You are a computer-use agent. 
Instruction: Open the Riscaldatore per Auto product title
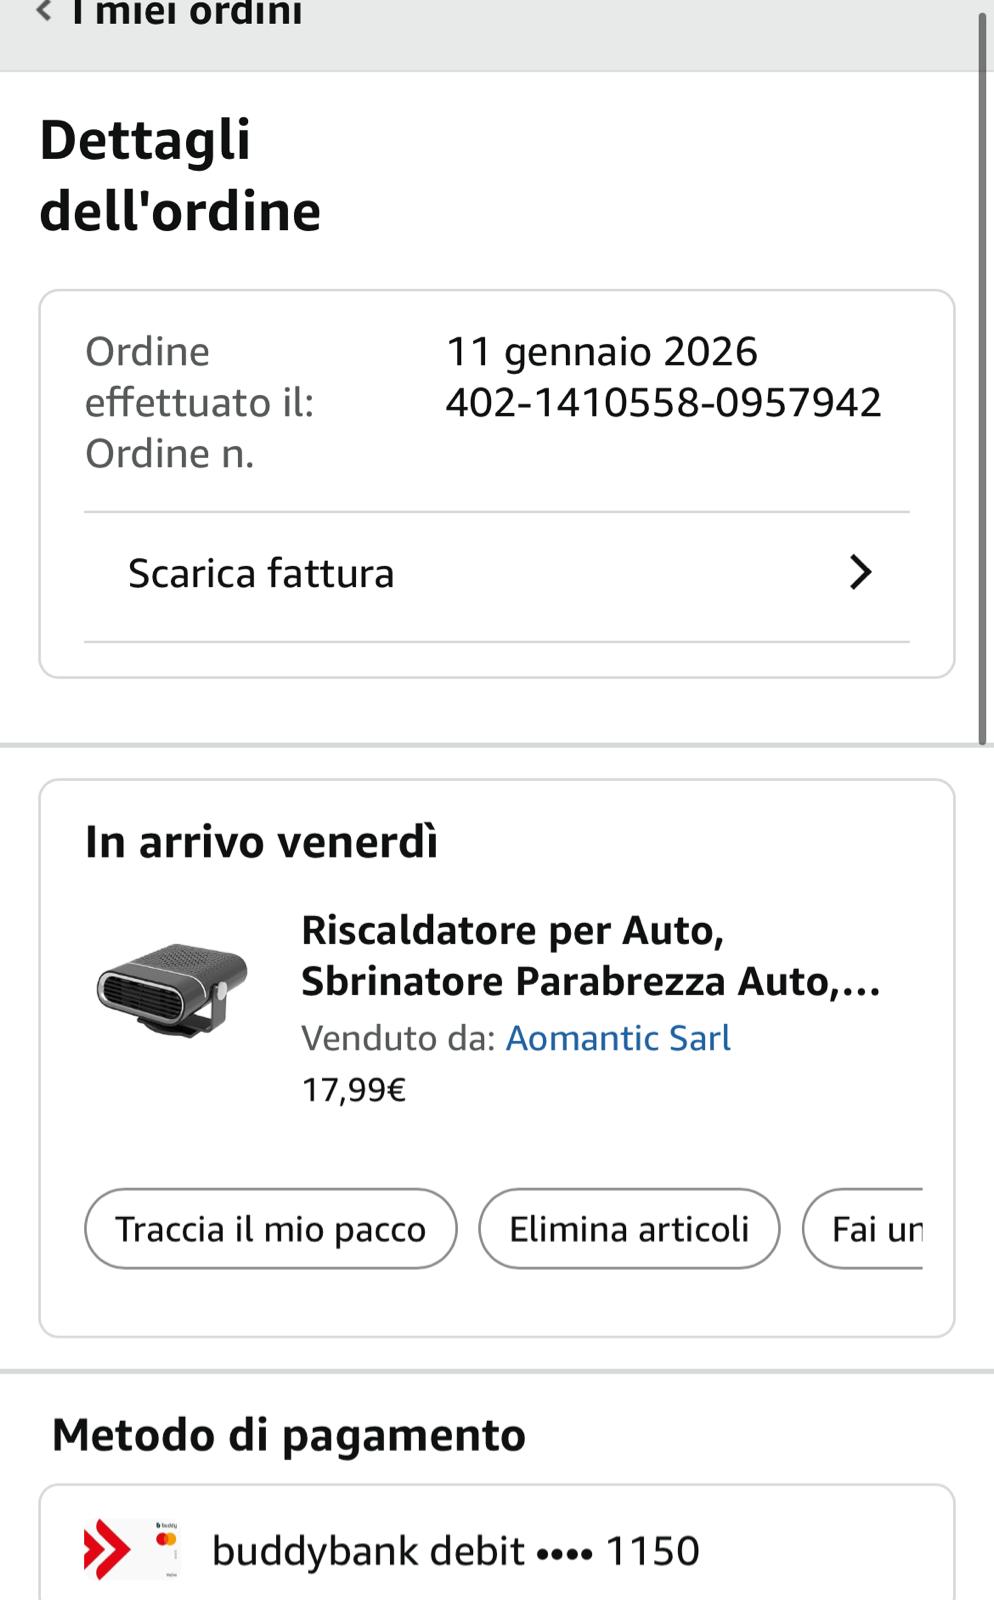point(590,956)
